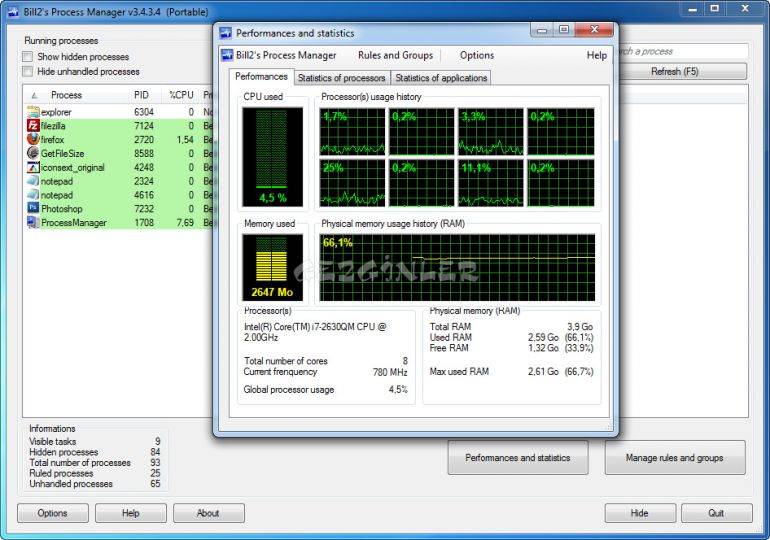Click the Total RAM value 3,9 Go
The width and height of the screenshot is (770, 540).
point(580,326)
